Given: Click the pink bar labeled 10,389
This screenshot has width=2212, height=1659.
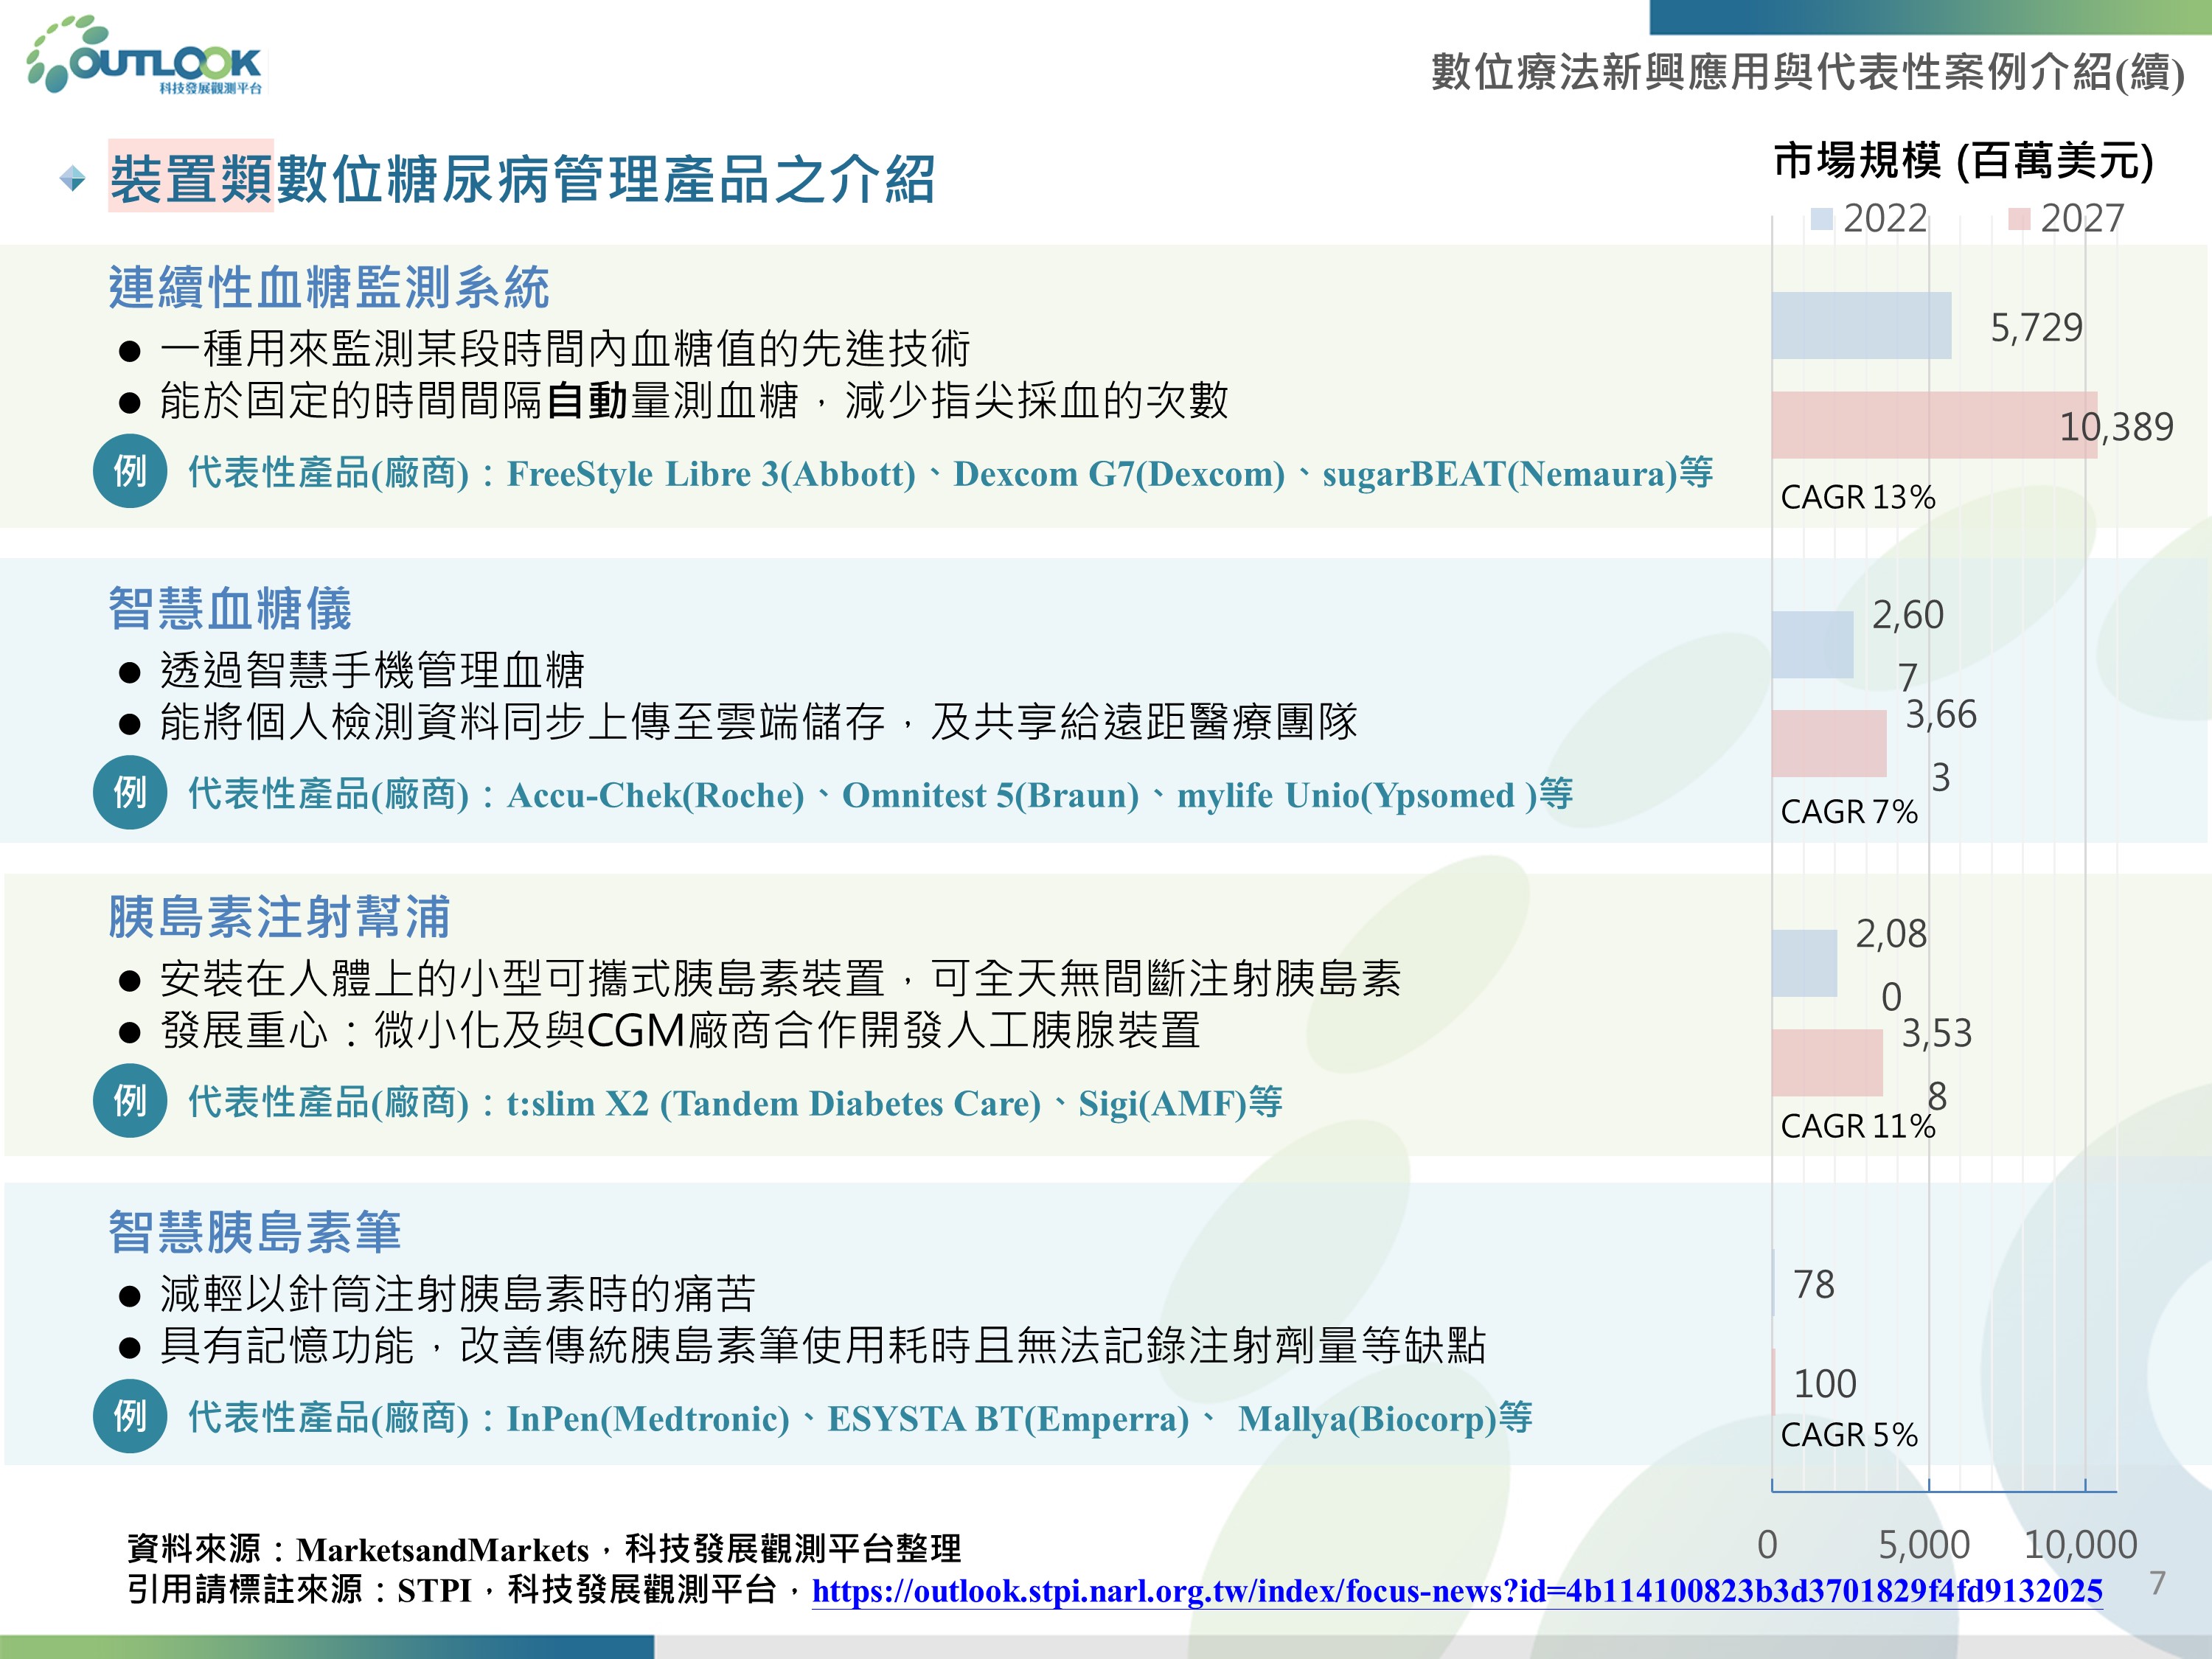Looking at the screenshot, I should pyautogui.click(x=1934, y=425).
